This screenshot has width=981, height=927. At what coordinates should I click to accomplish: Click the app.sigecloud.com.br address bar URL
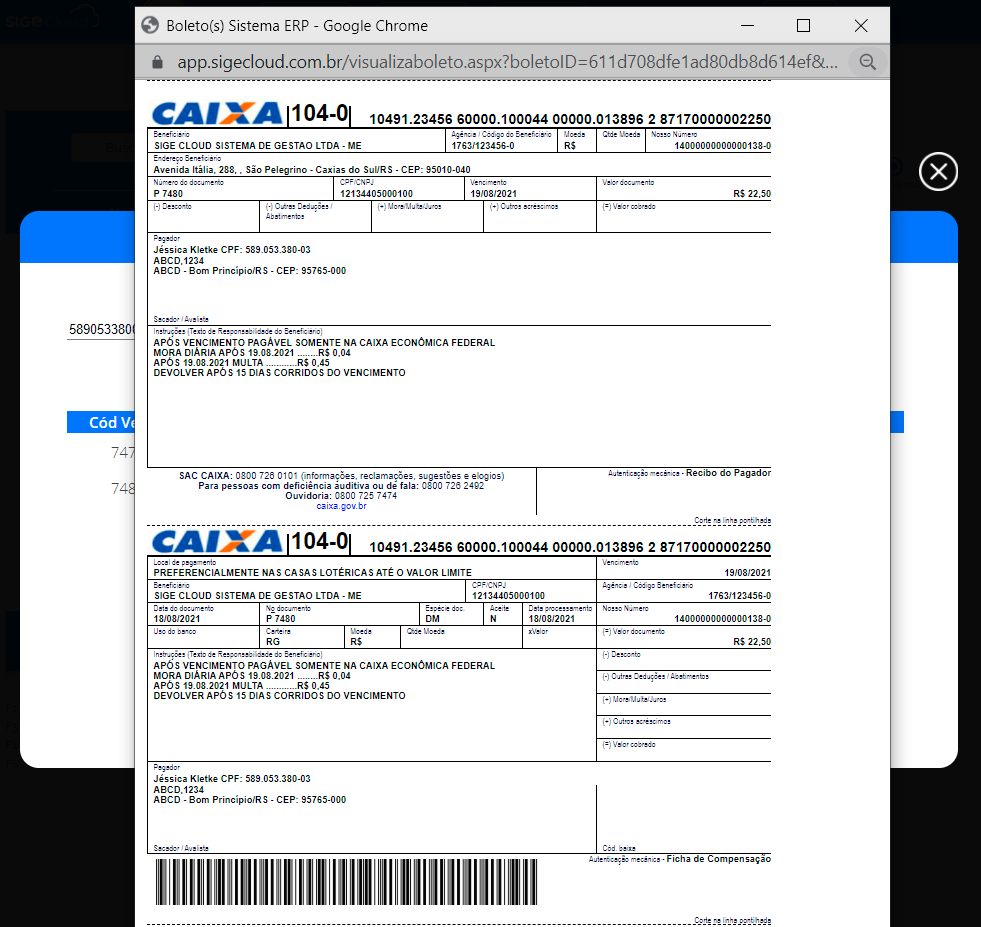pos(507,62)
